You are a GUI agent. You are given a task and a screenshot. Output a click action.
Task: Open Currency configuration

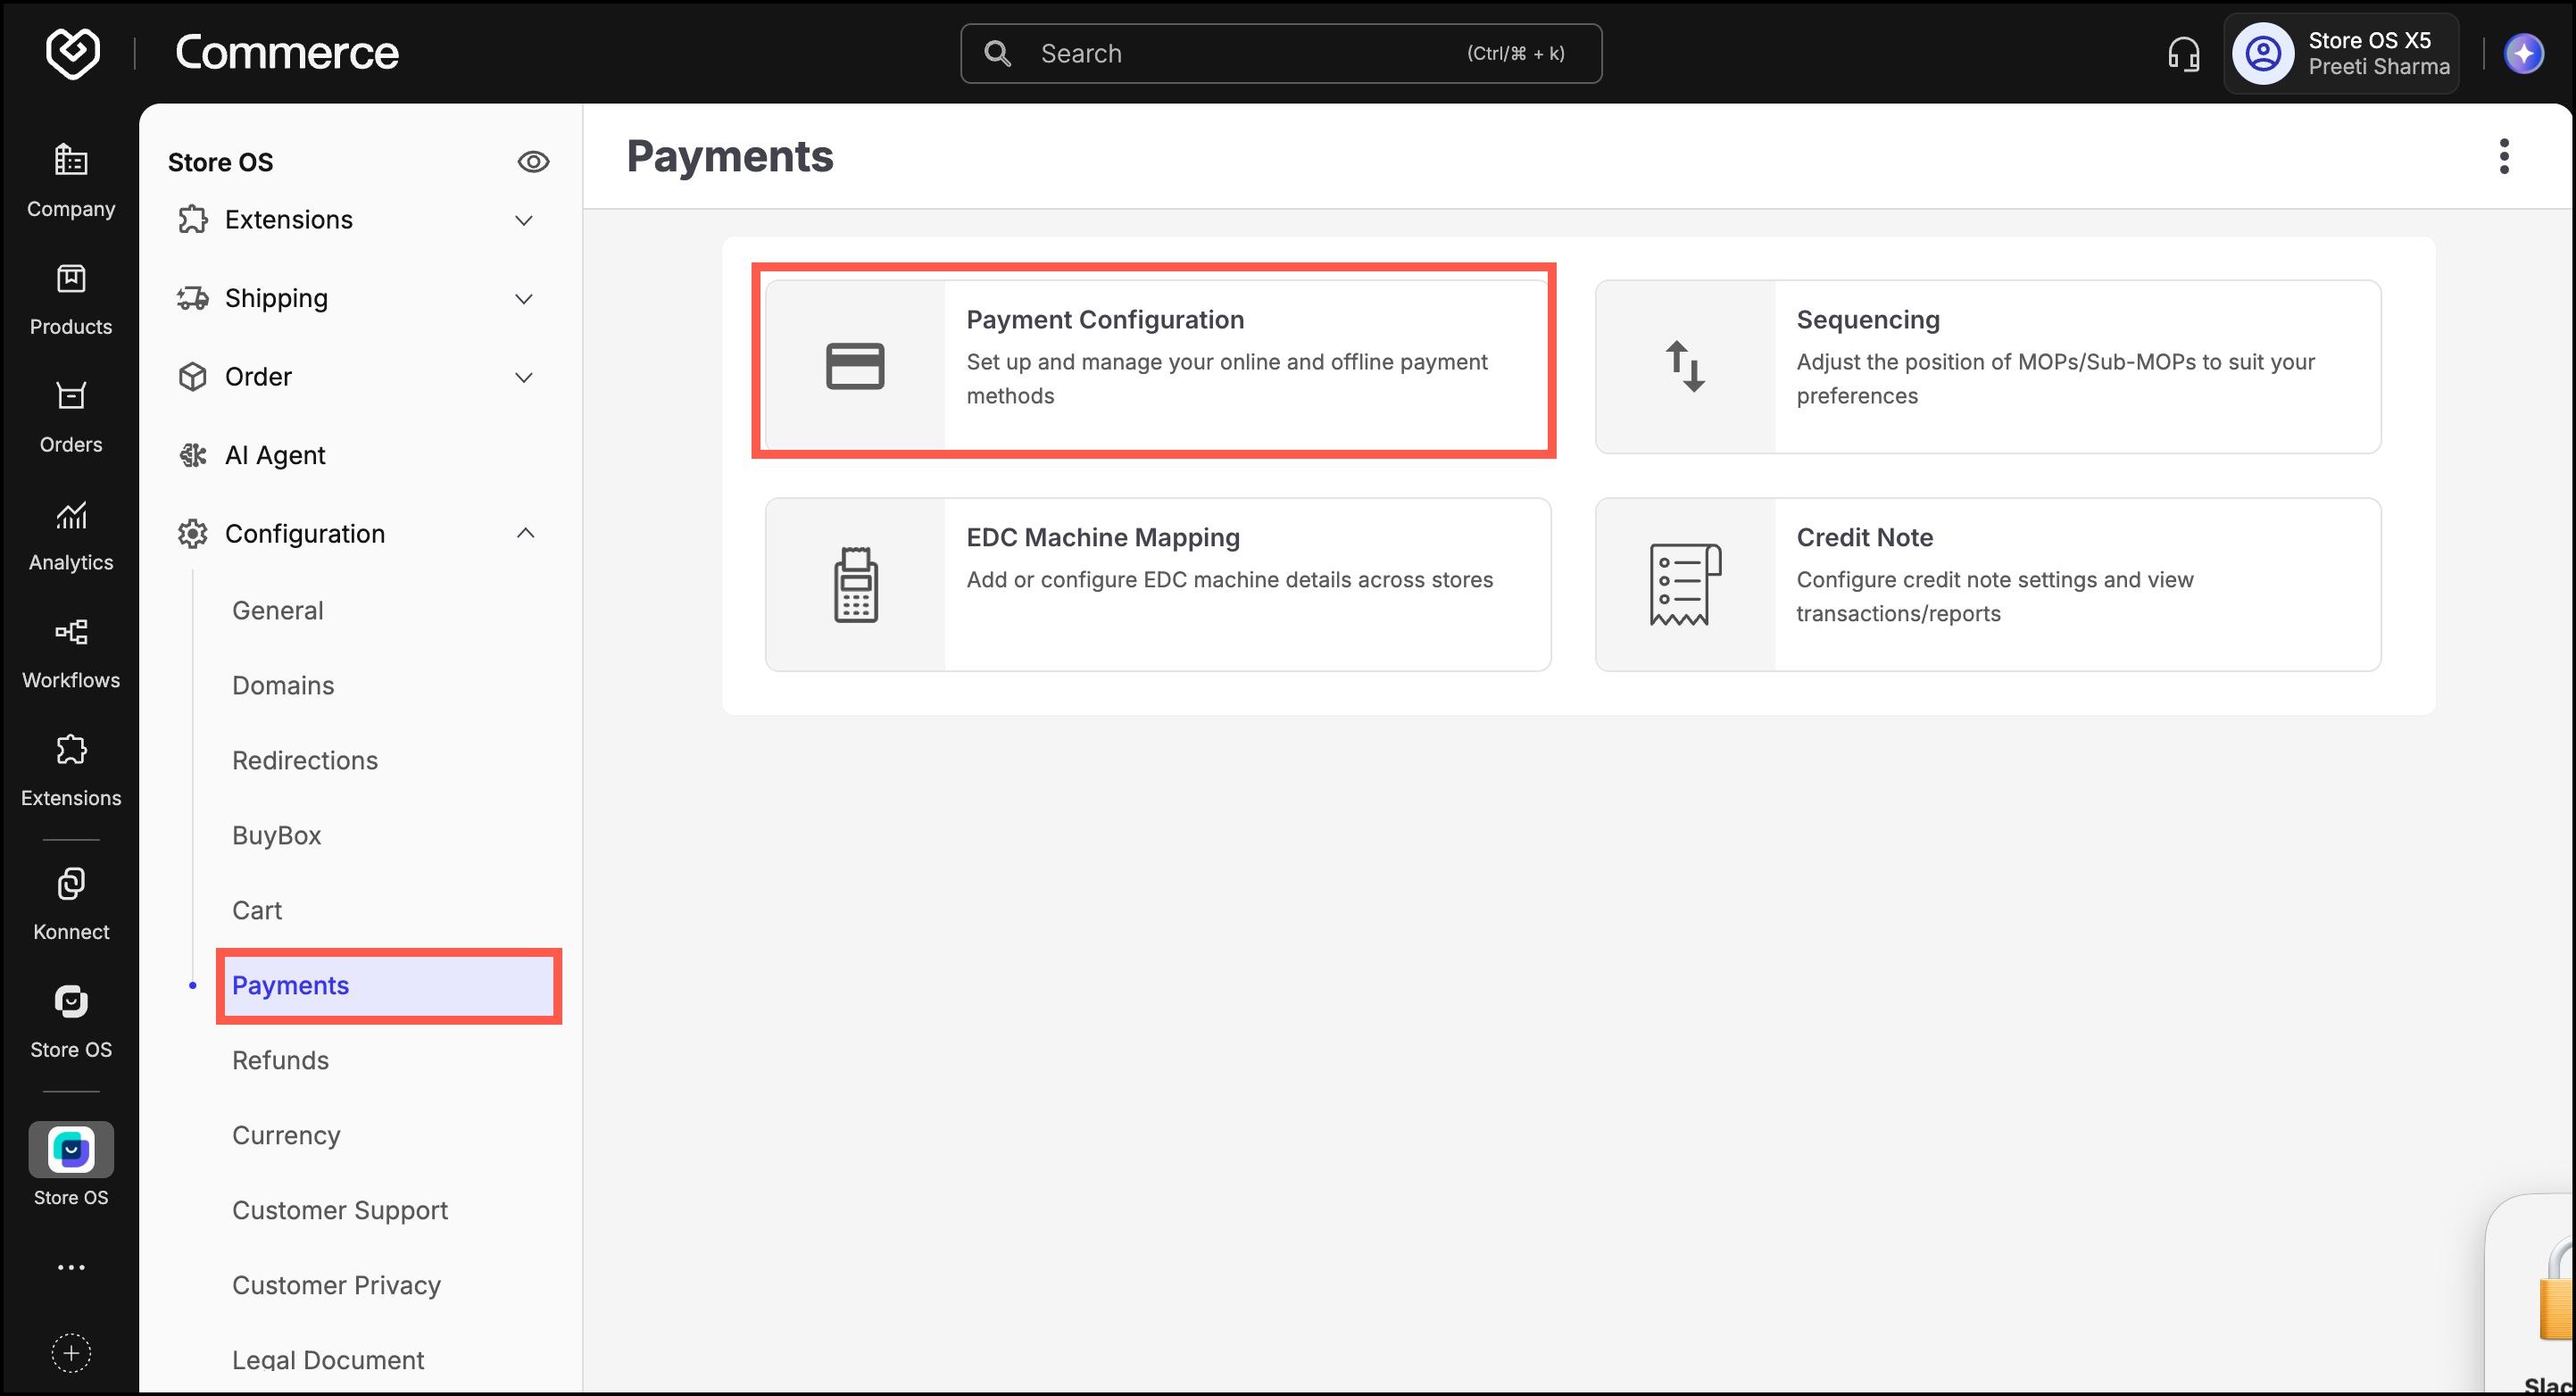click(x=286, y=1135)
